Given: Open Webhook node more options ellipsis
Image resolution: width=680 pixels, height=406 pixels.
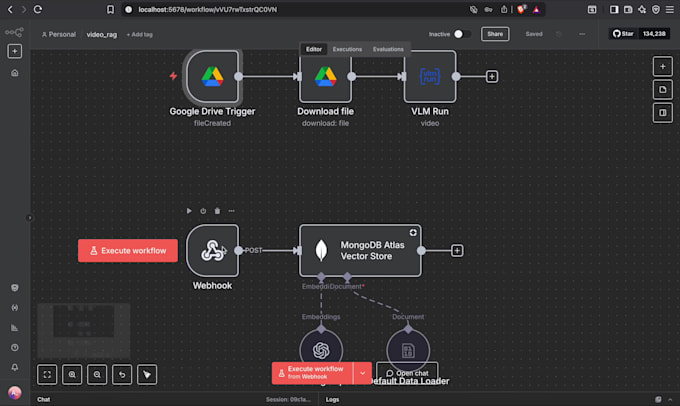Looking at the screenshot, I should point(232,211).
